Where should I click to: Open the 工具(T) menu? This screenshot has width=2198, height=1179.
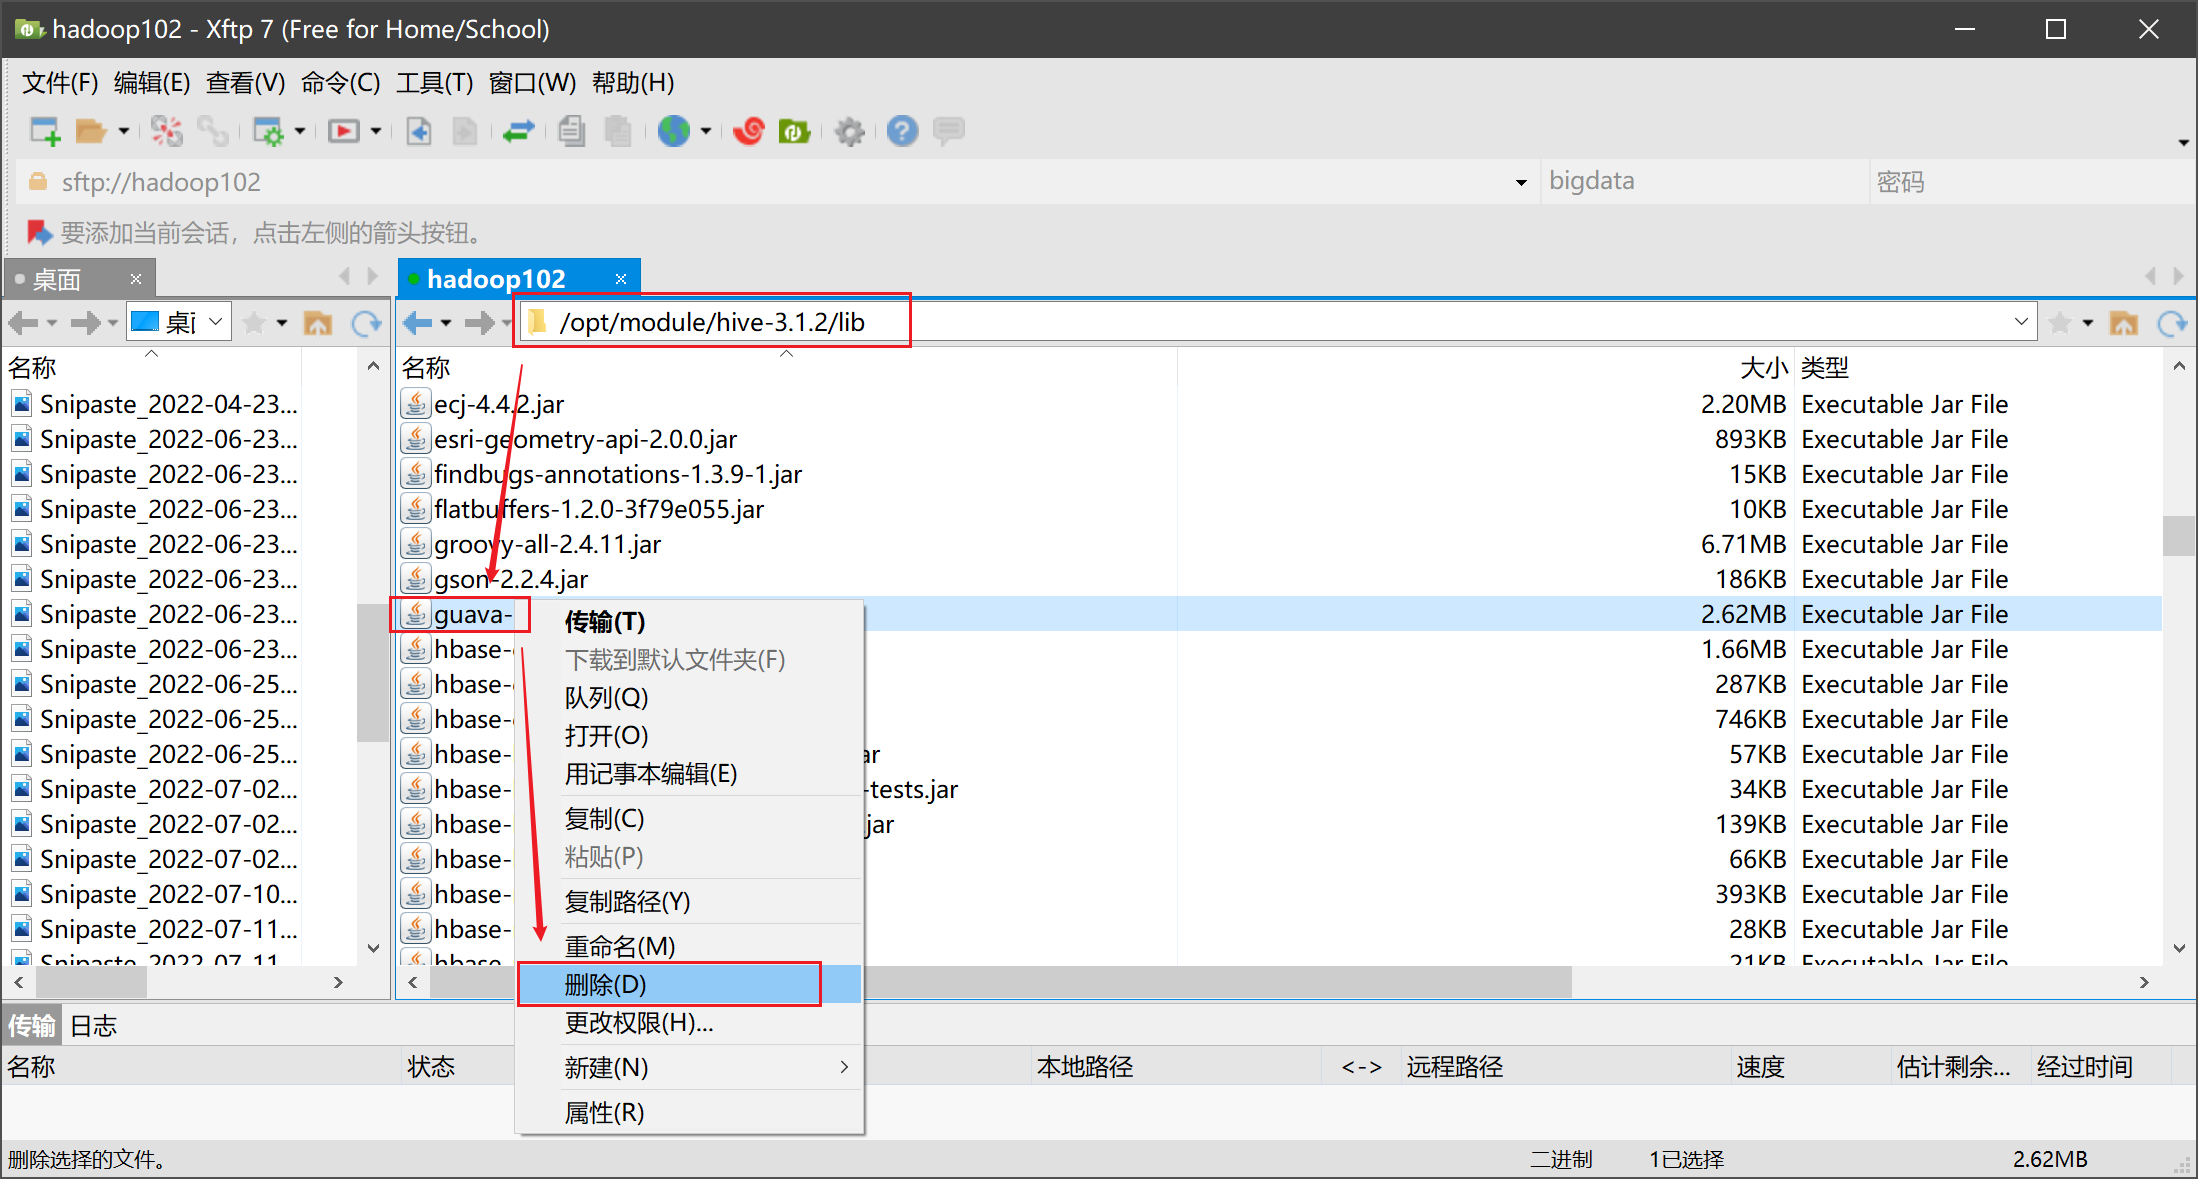434,83
